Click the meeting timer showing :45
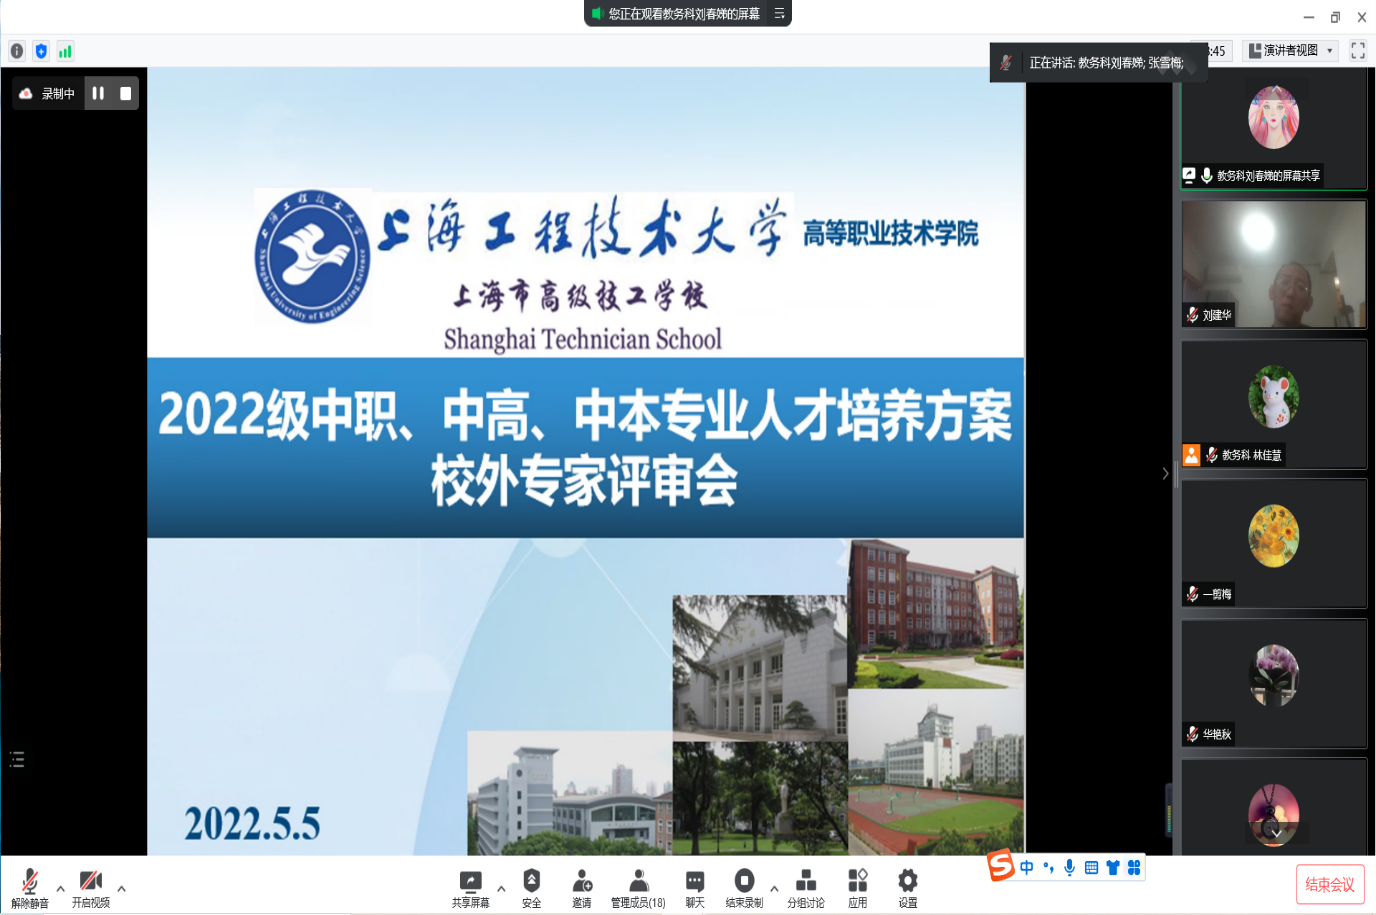 [x=1220, y=51]
